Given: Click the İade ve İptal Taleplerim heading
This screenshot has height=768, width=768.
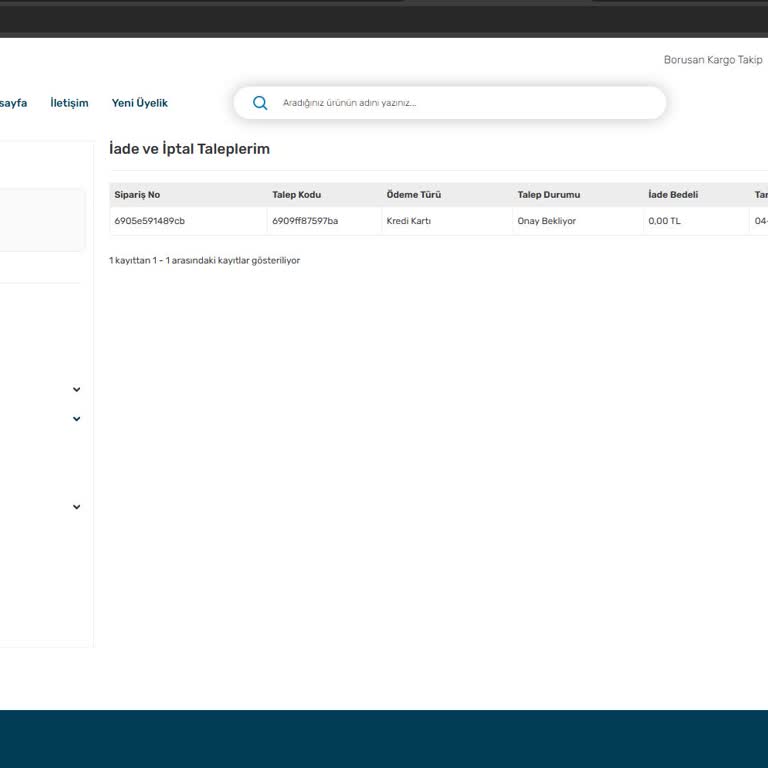Looking at the screenshot, I should pos(189,149).
